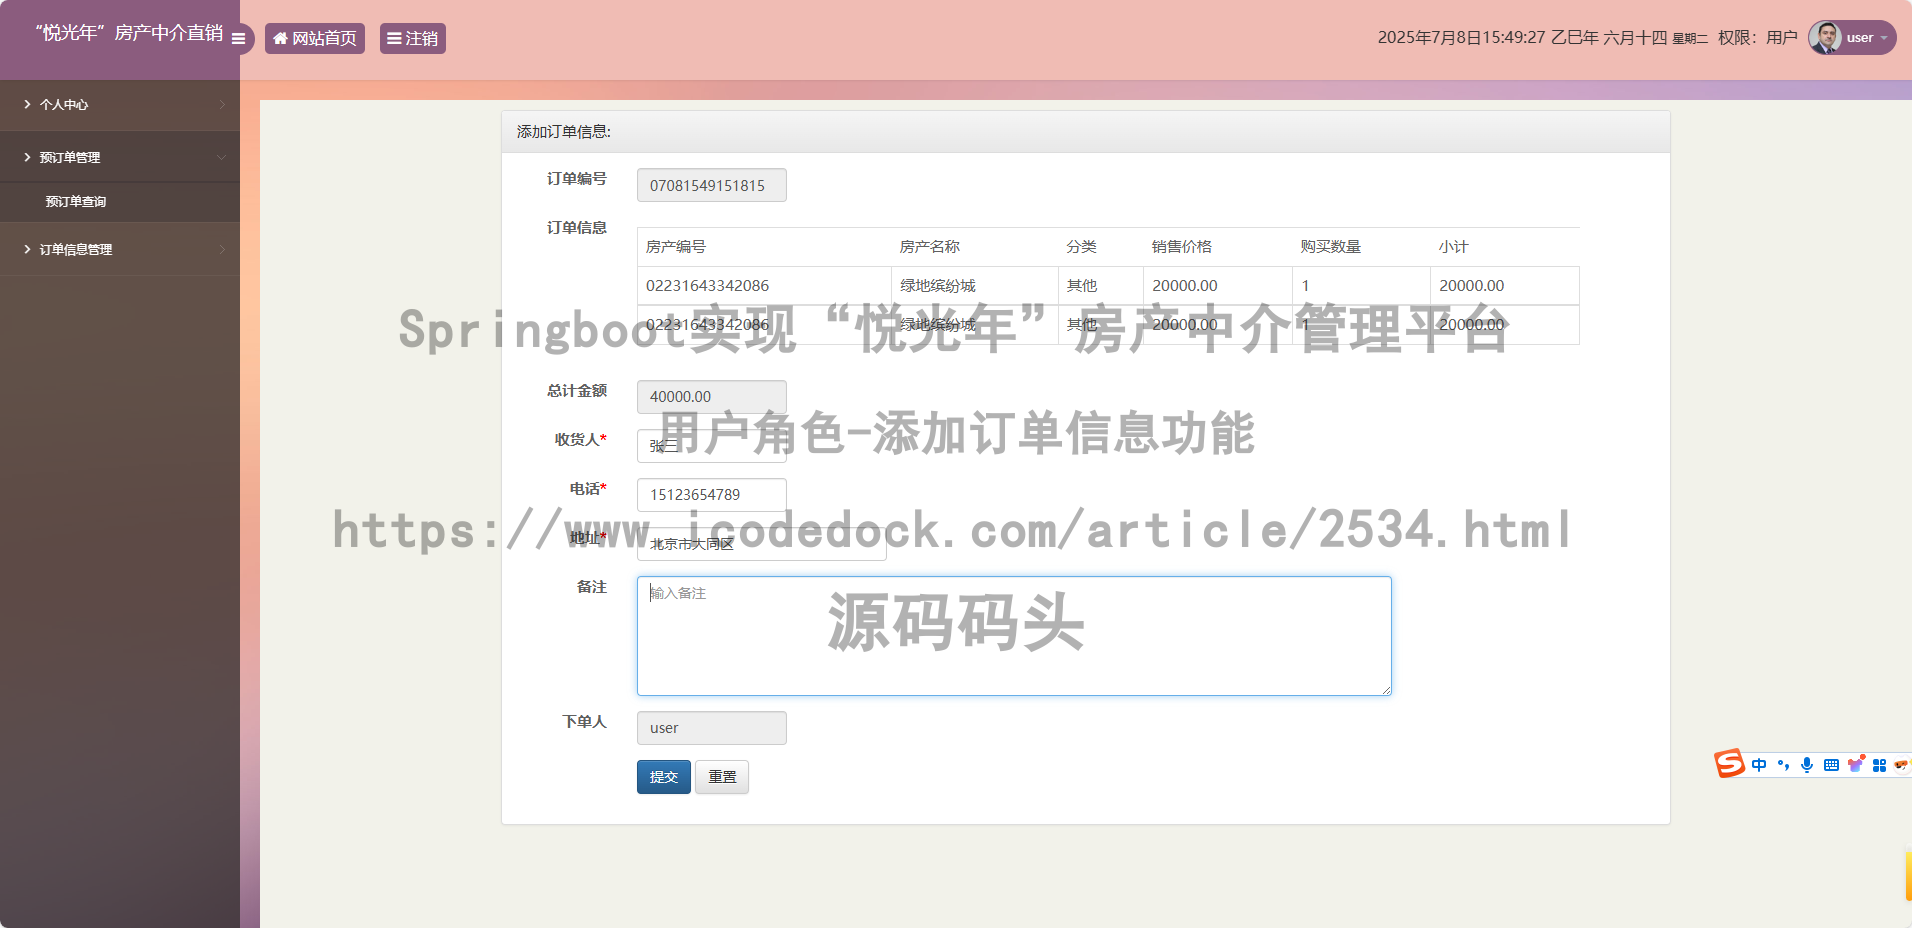Focus the 地址 input field
This screenshot has height=928, width=1912.
click(x=762, y=543)
